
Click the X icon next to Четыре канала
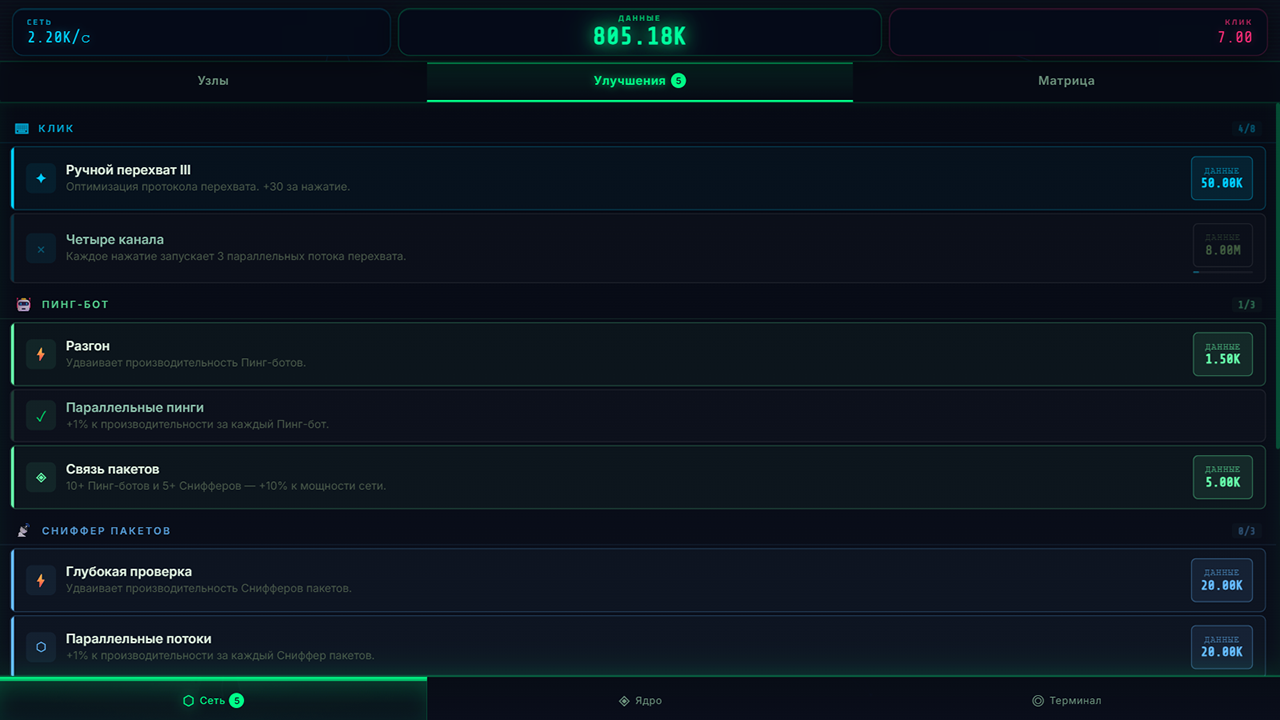coord(40,248)
